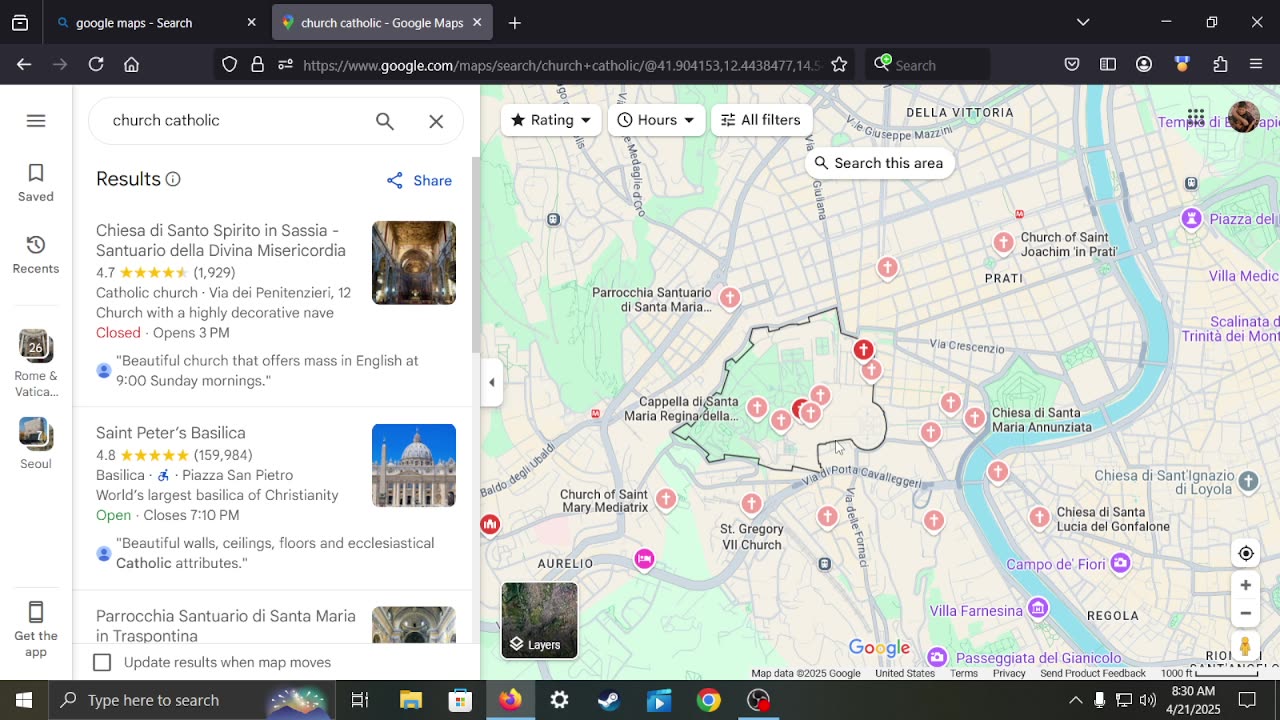Click the Street View Pegman
This screenshot has height=720, width=1280.
pos(1245,647)
